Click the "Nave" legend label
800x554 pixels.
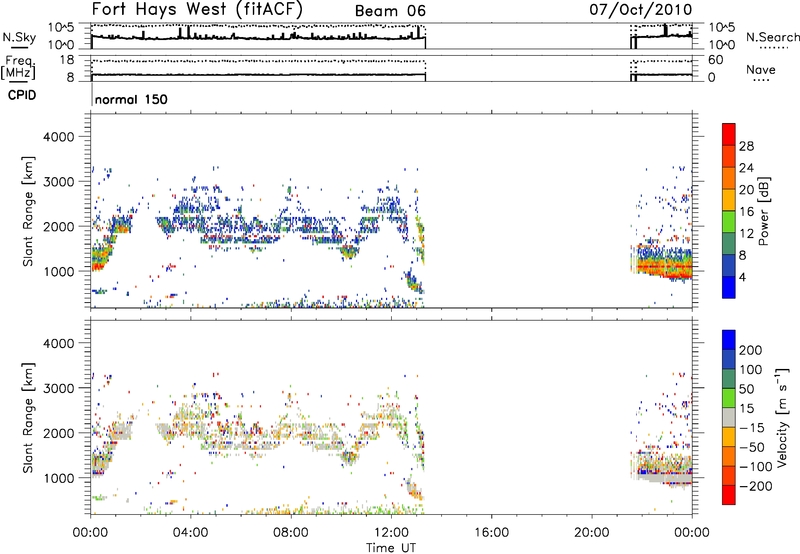[x=761, y=69]
